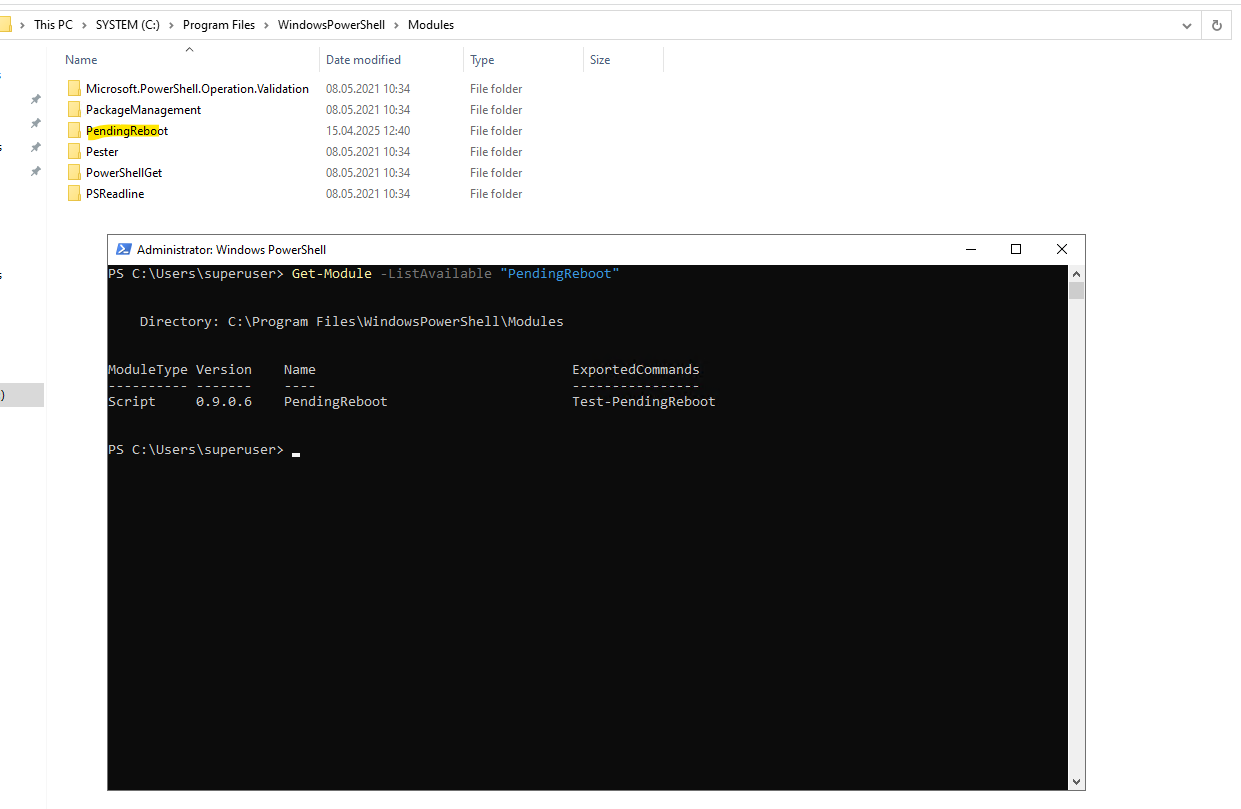The image size is (1241, 809).
Task: Open the PendingReboot folder icon
Action: [x=74, y=131]
